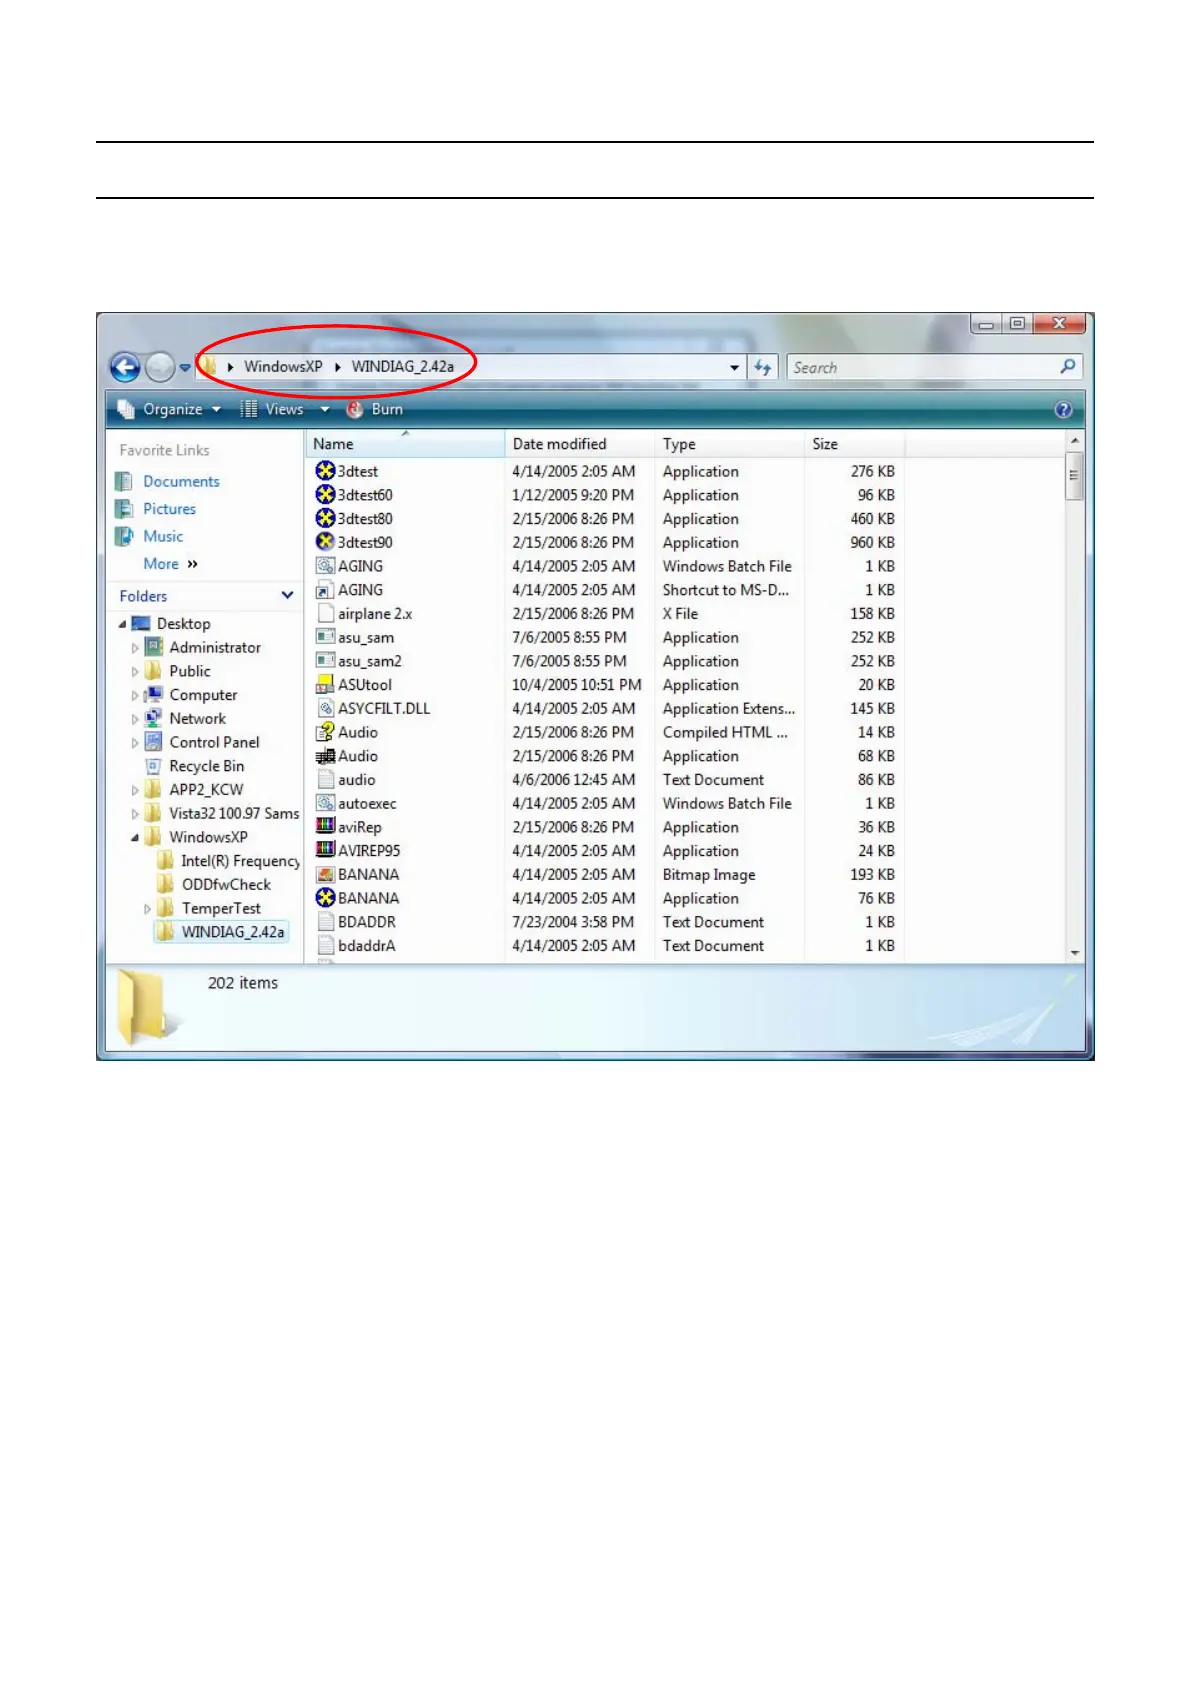1190x1684 pixels.
Task: Expand the Network tree node arrow
Action: pyautogui.click(x=135, y=719)
